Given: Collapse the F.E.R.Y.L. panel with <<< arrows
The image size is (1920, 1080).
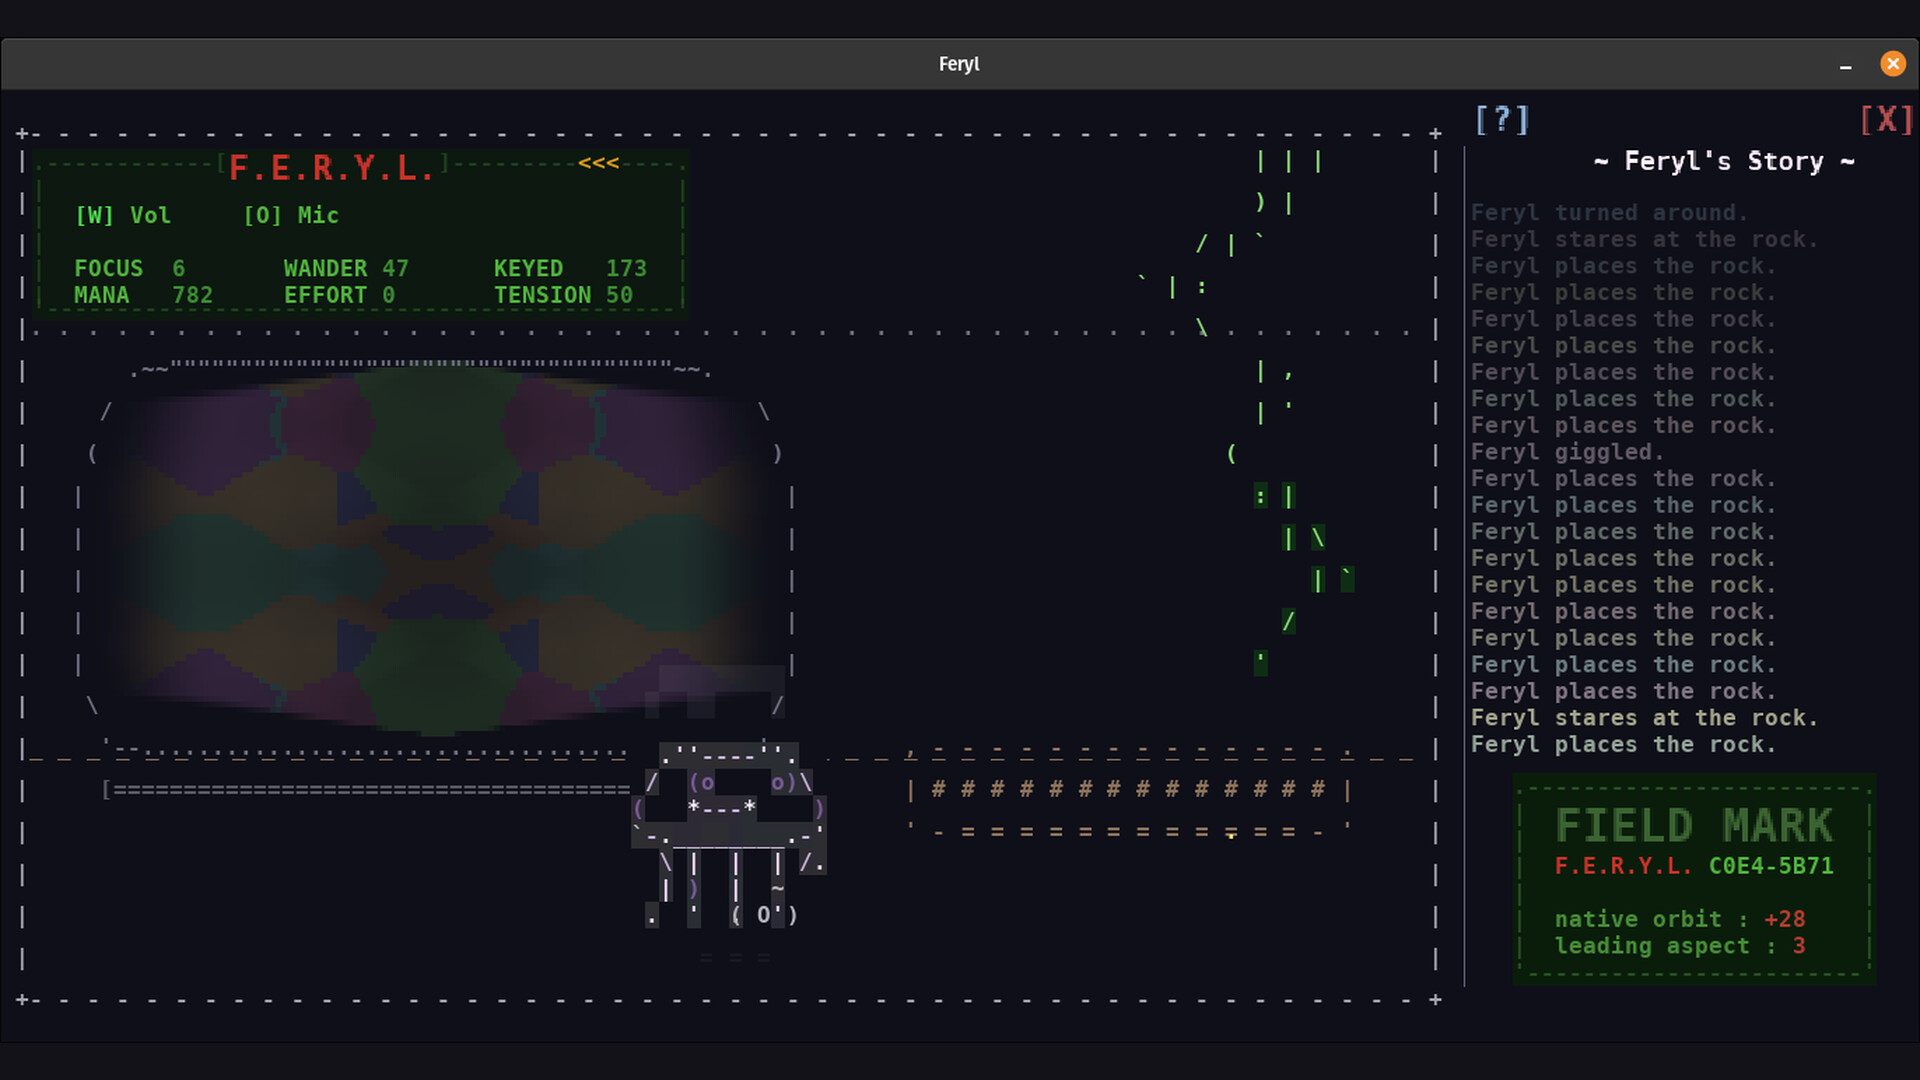Looking at the screenshot, I should click(x=598, y=163).
